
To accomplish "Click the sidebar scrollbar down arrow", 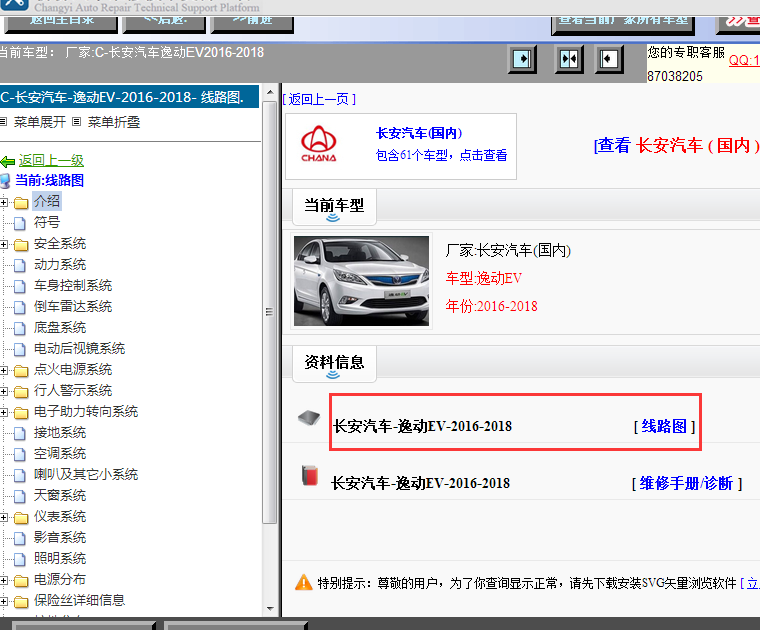I will pyautogui.click(x=270, y=608).
